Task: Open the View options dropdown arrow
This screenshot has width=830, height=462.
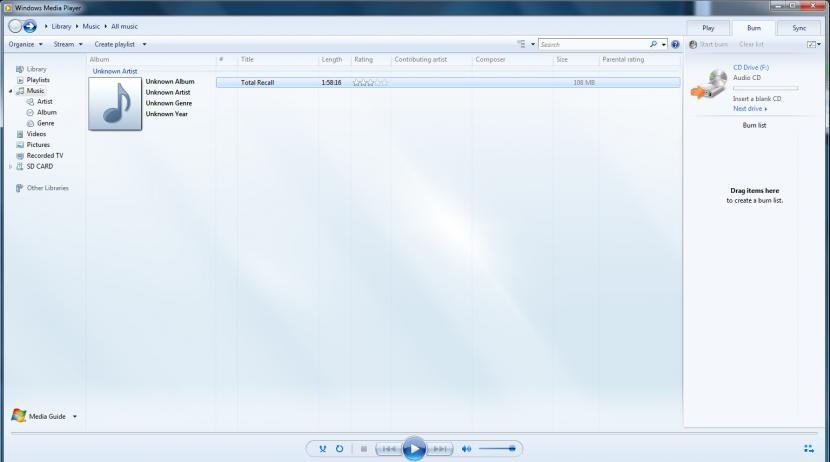Action: 533,44
